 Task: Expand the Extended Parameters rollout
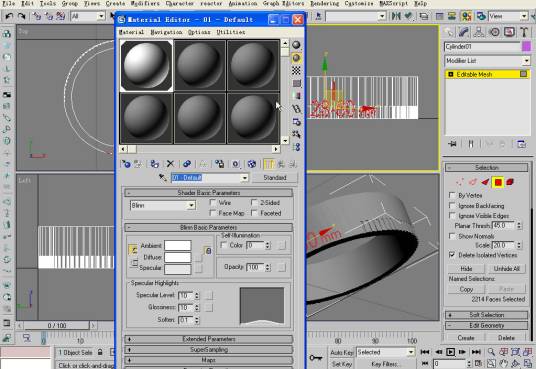tap(209, 339)
